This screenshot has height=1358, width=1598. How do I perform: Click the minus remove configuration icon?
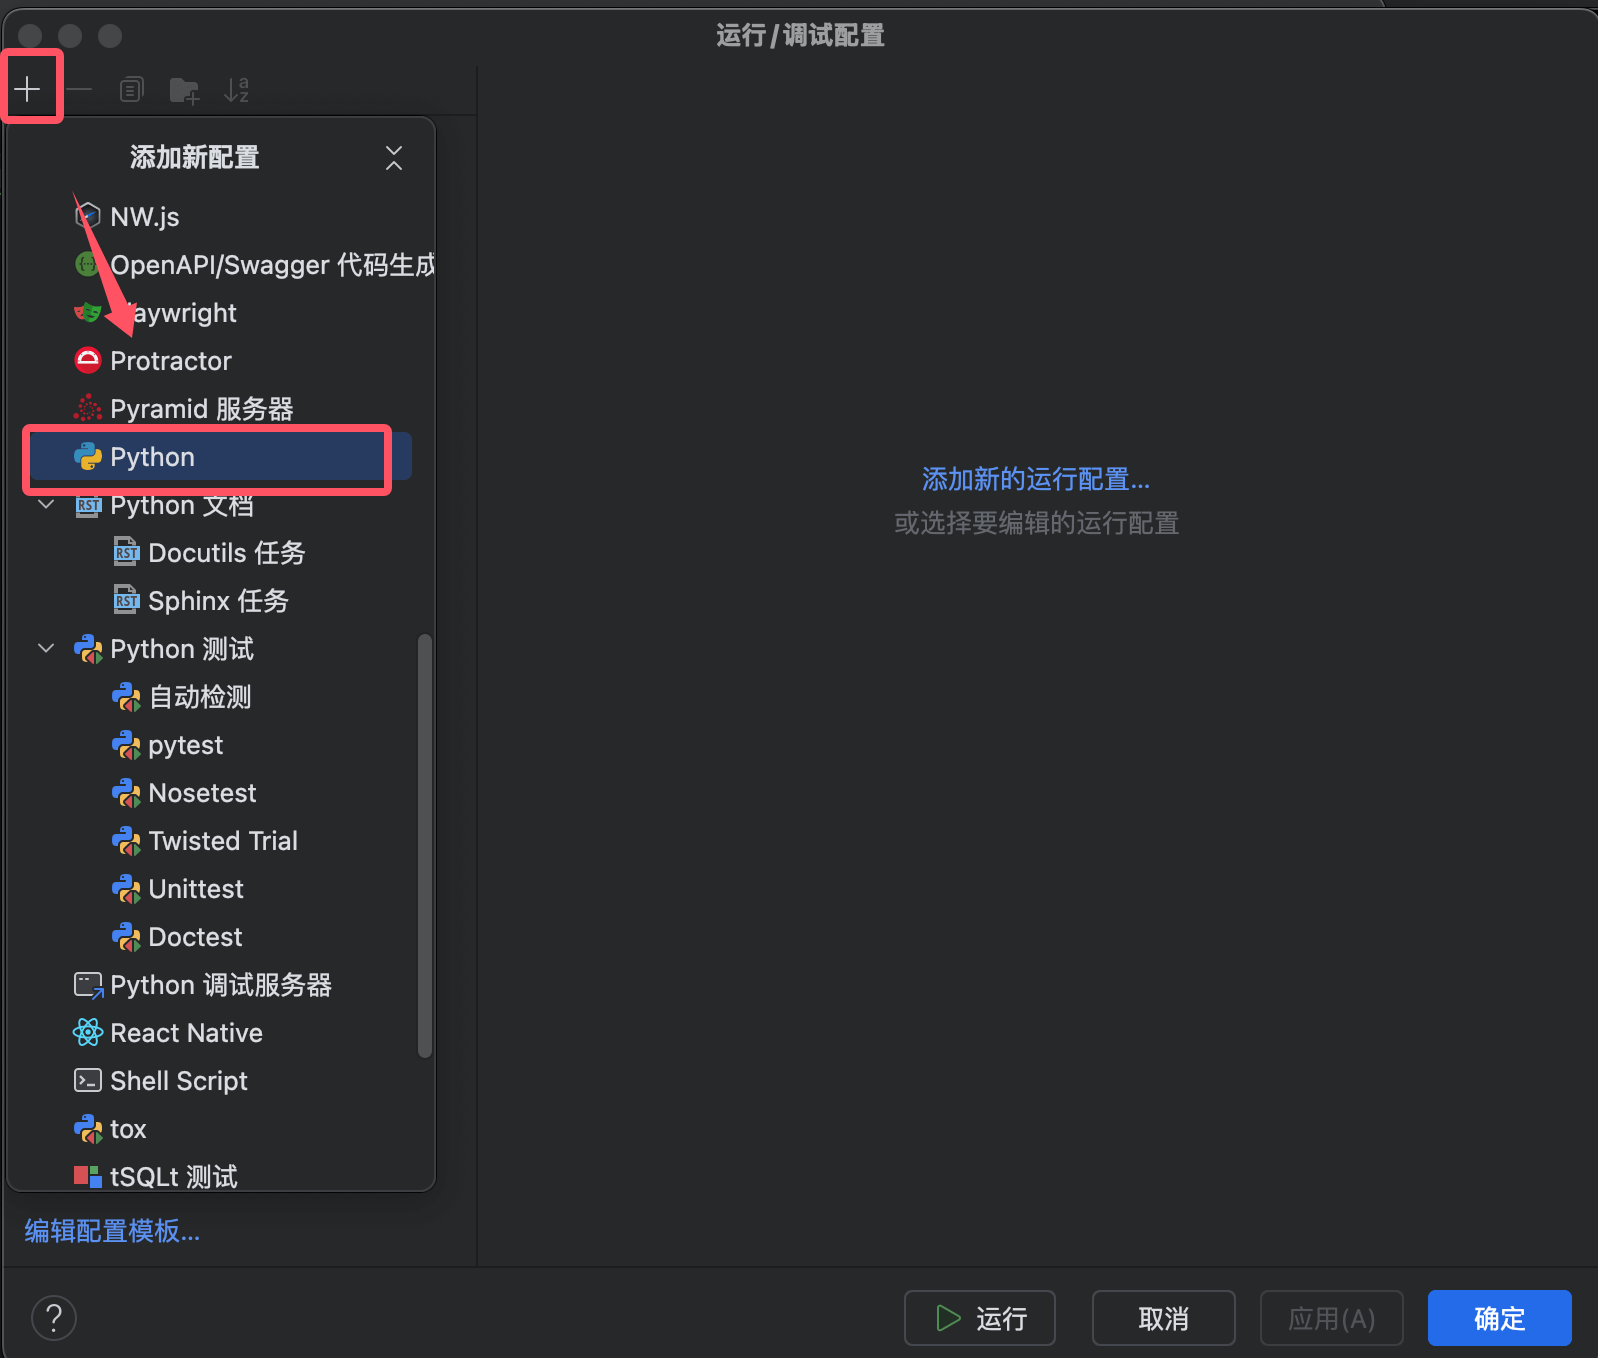tap(80, 90)
